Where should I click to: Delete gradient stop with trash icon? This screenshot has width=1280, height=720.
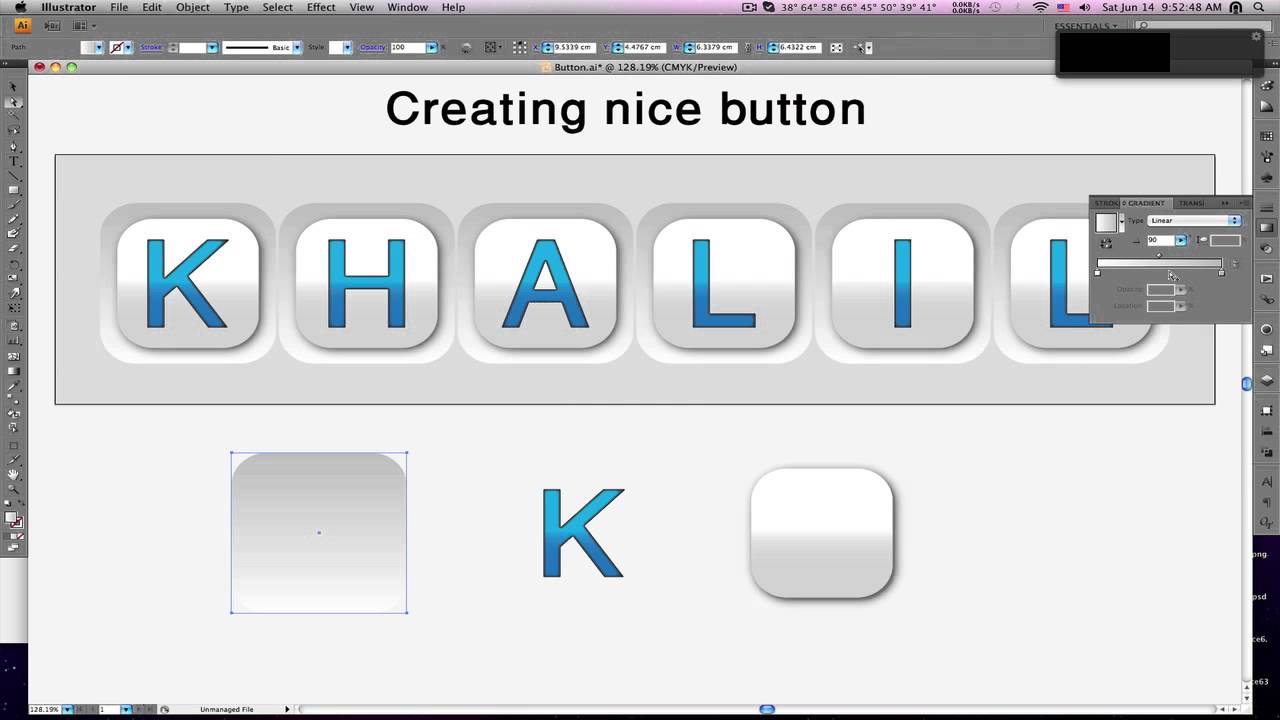1235,263
